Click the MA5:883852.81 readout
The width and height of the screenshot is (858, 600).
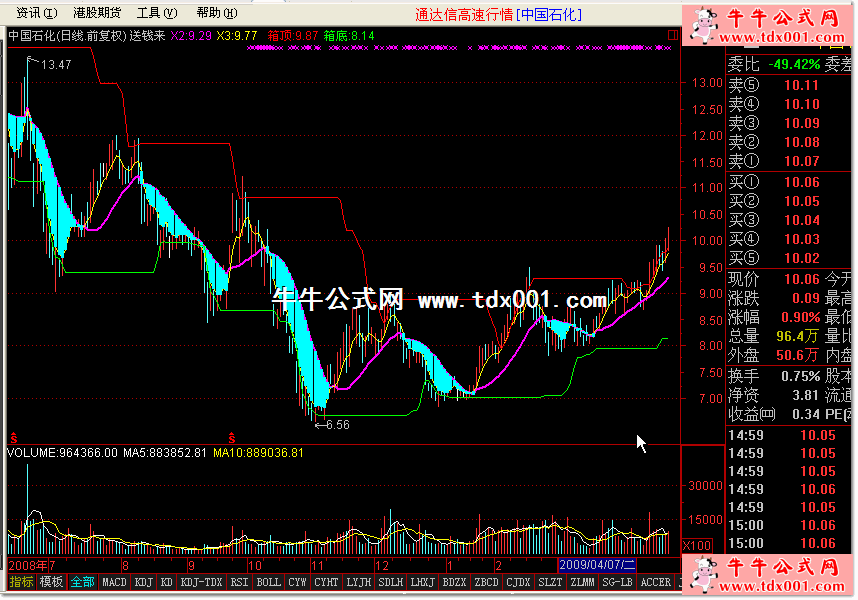tap(165, 453)
